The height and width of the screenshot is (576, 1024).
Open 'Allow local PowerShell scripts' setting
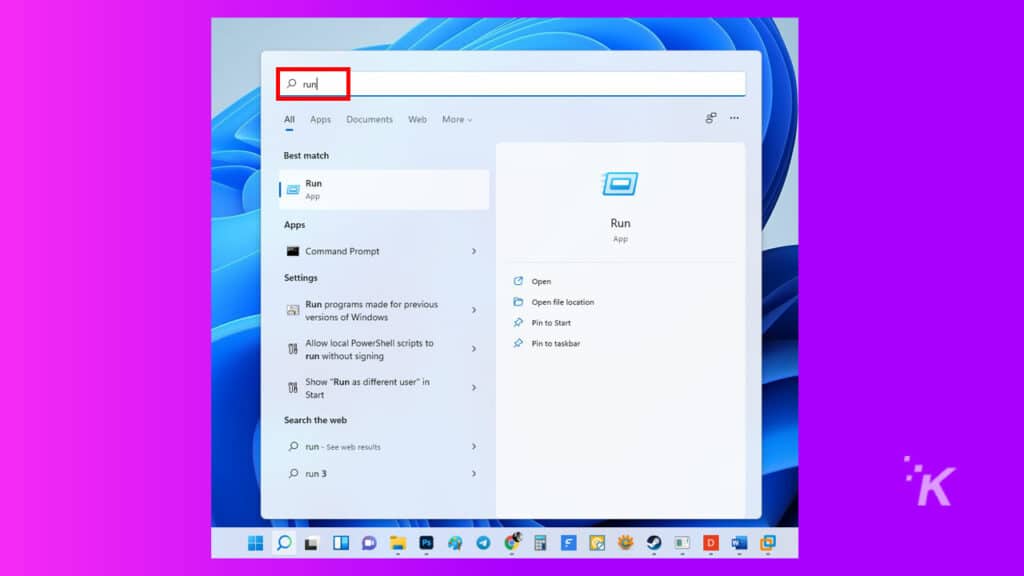(x=384, y=349)
